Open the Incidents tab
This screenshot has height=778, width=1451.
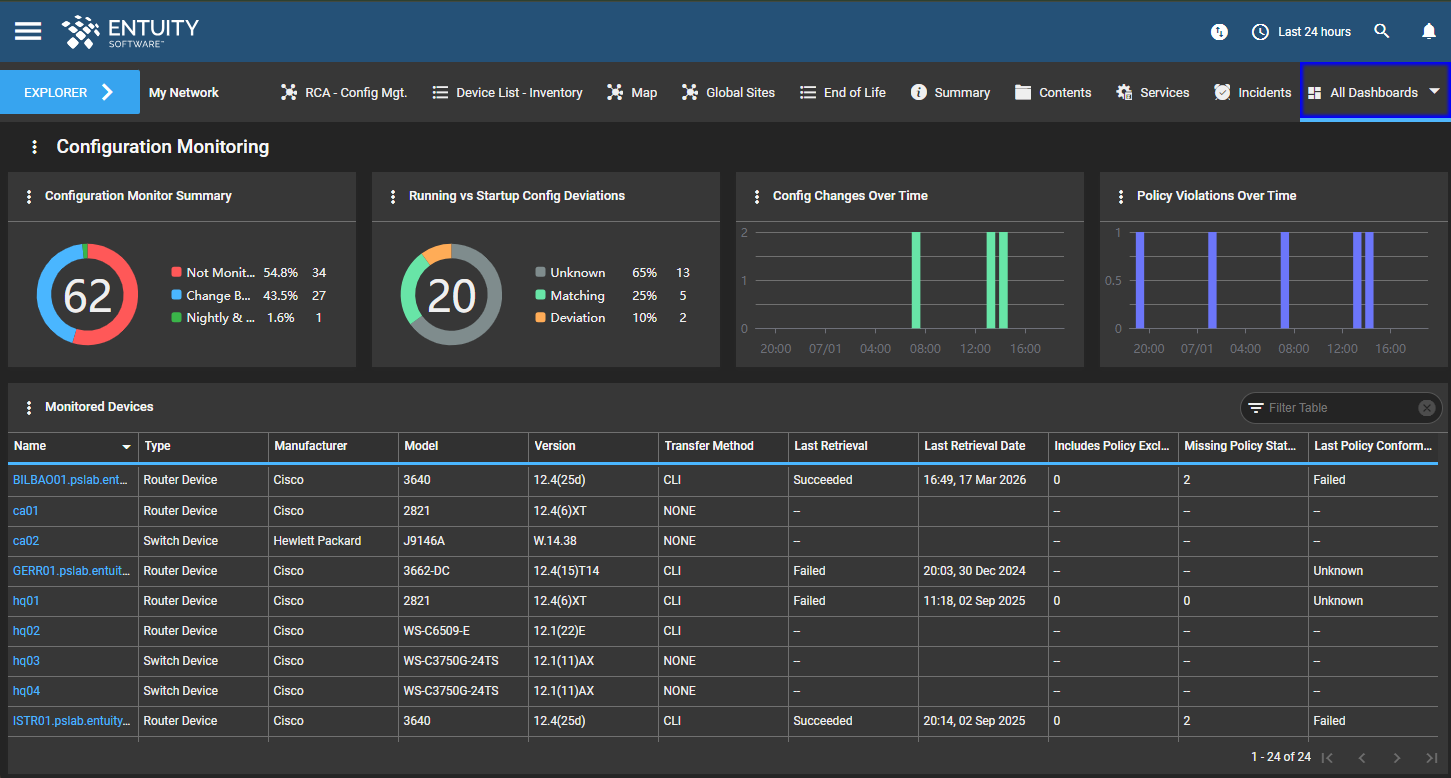[x=1252, y=92]
